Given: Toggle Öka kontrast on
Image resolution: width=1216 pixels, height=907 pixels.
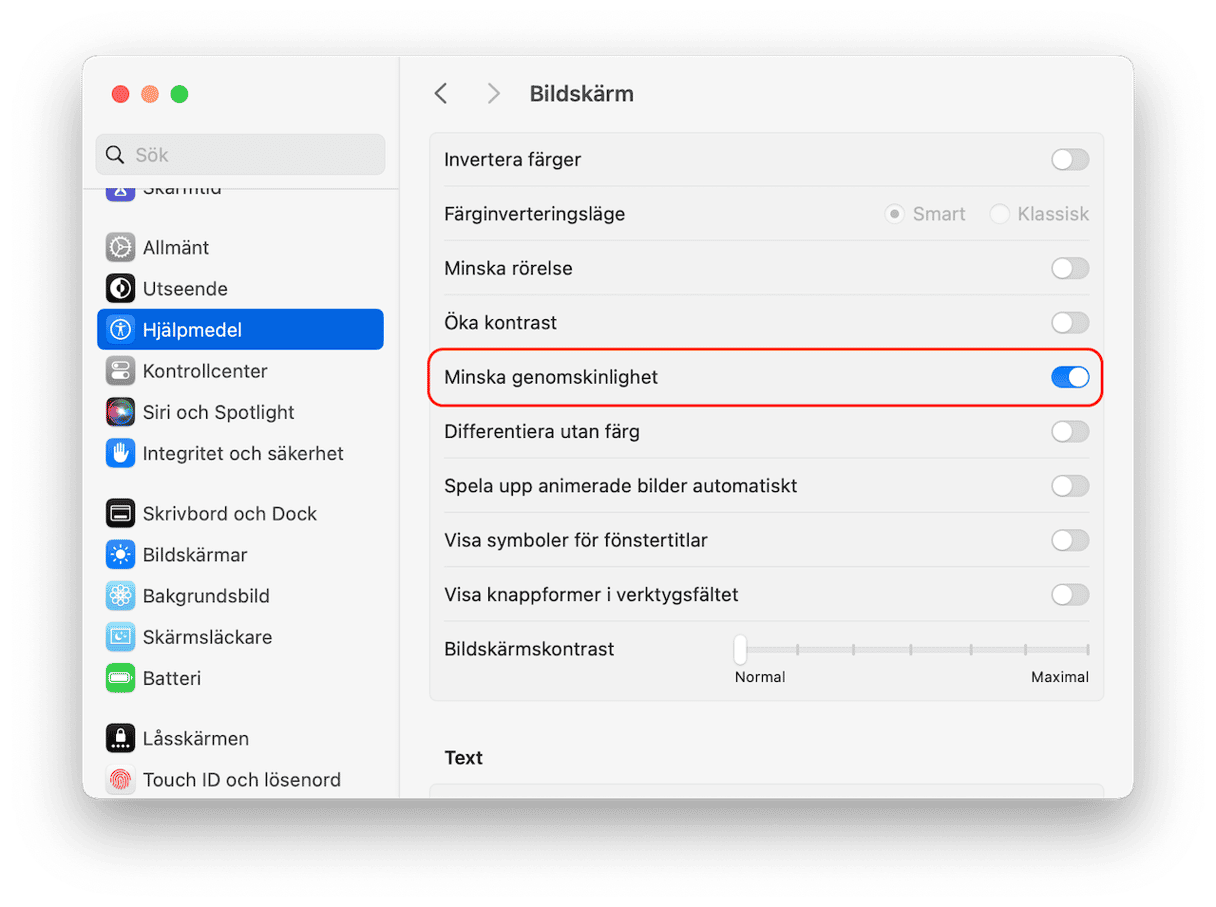Looking at the screenshot, I should [1069, 323].
